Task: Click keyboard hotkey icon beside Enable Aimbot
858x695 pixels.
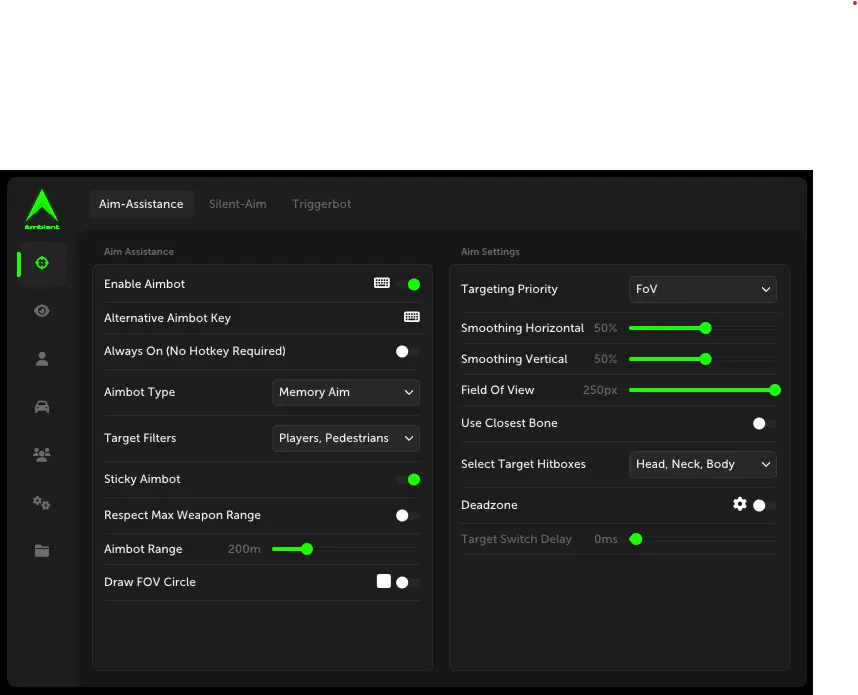Action: [x=381, y=284]
